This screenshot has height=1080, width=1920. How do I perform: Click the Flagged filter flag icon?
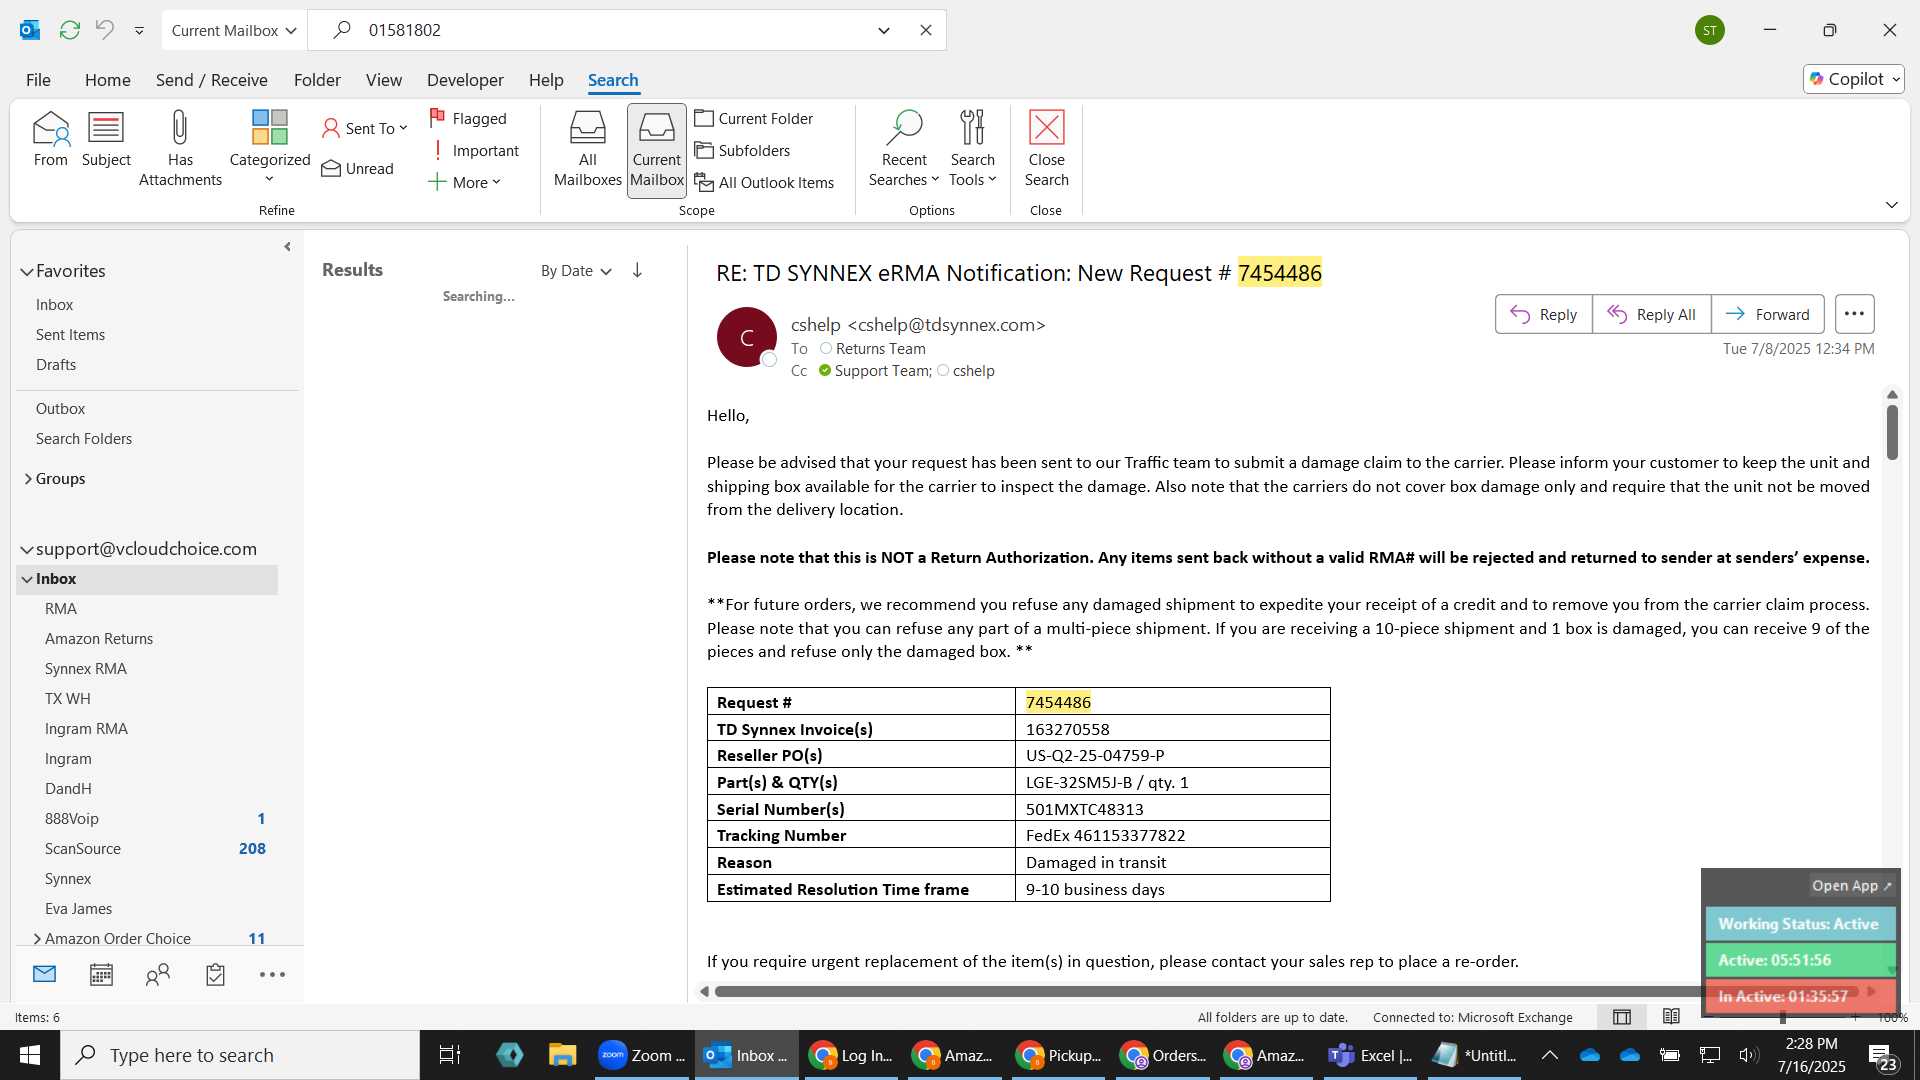[x=469, y=118]
